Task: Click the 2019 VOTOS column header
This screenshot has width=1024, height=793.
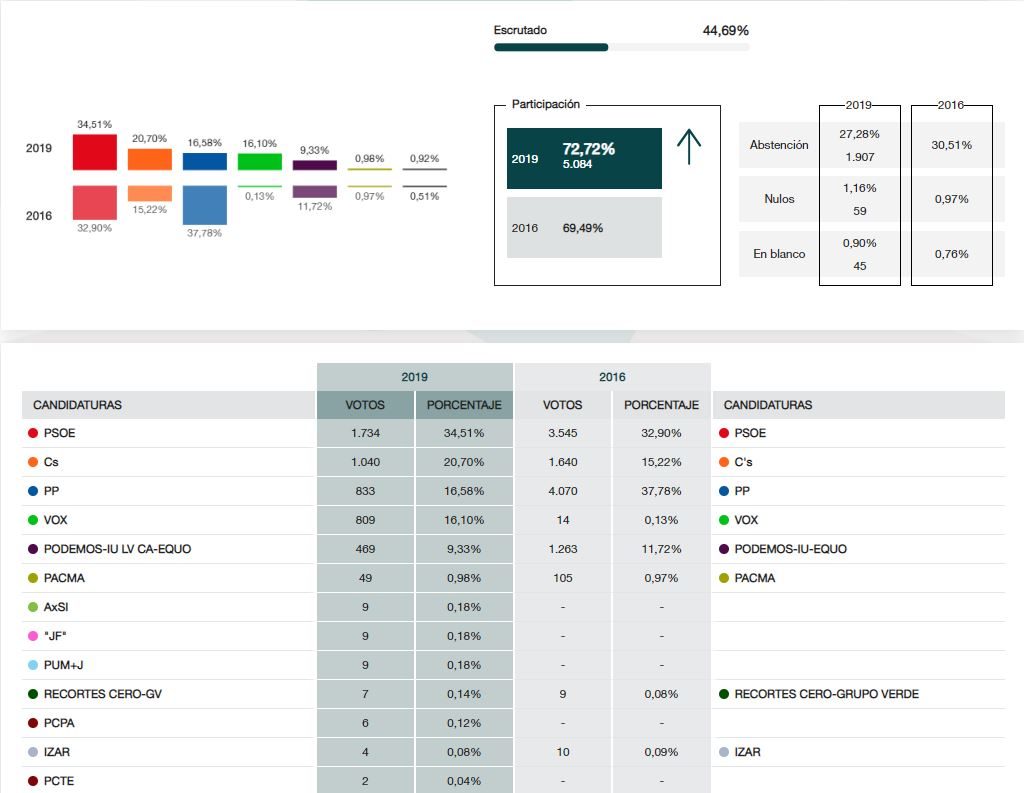Action: (365, 405)
